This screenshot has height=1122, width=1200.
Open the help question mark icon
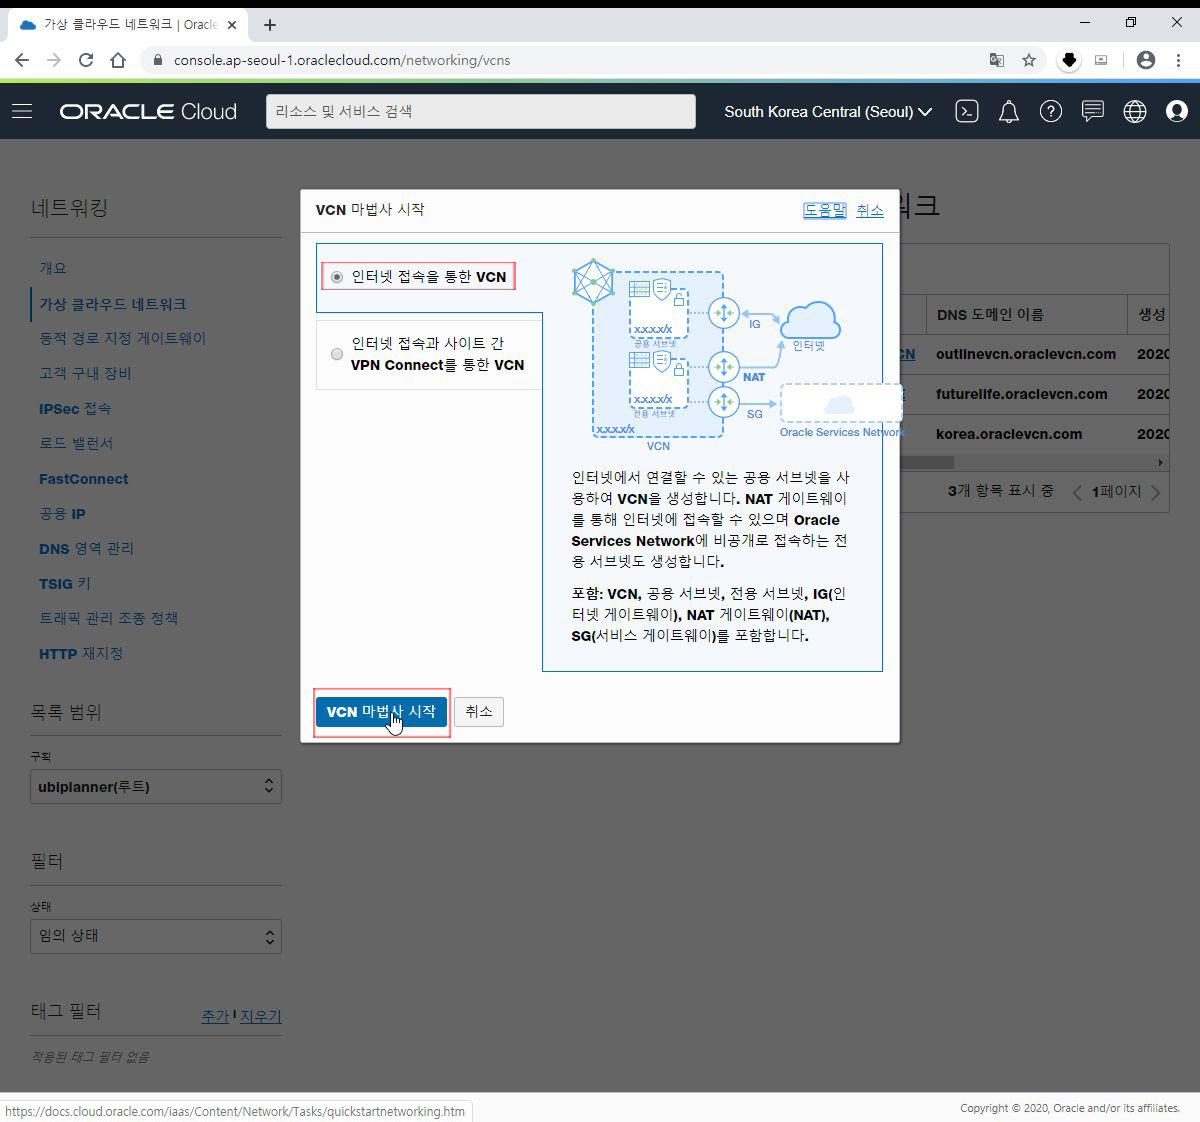(1050, 111)
